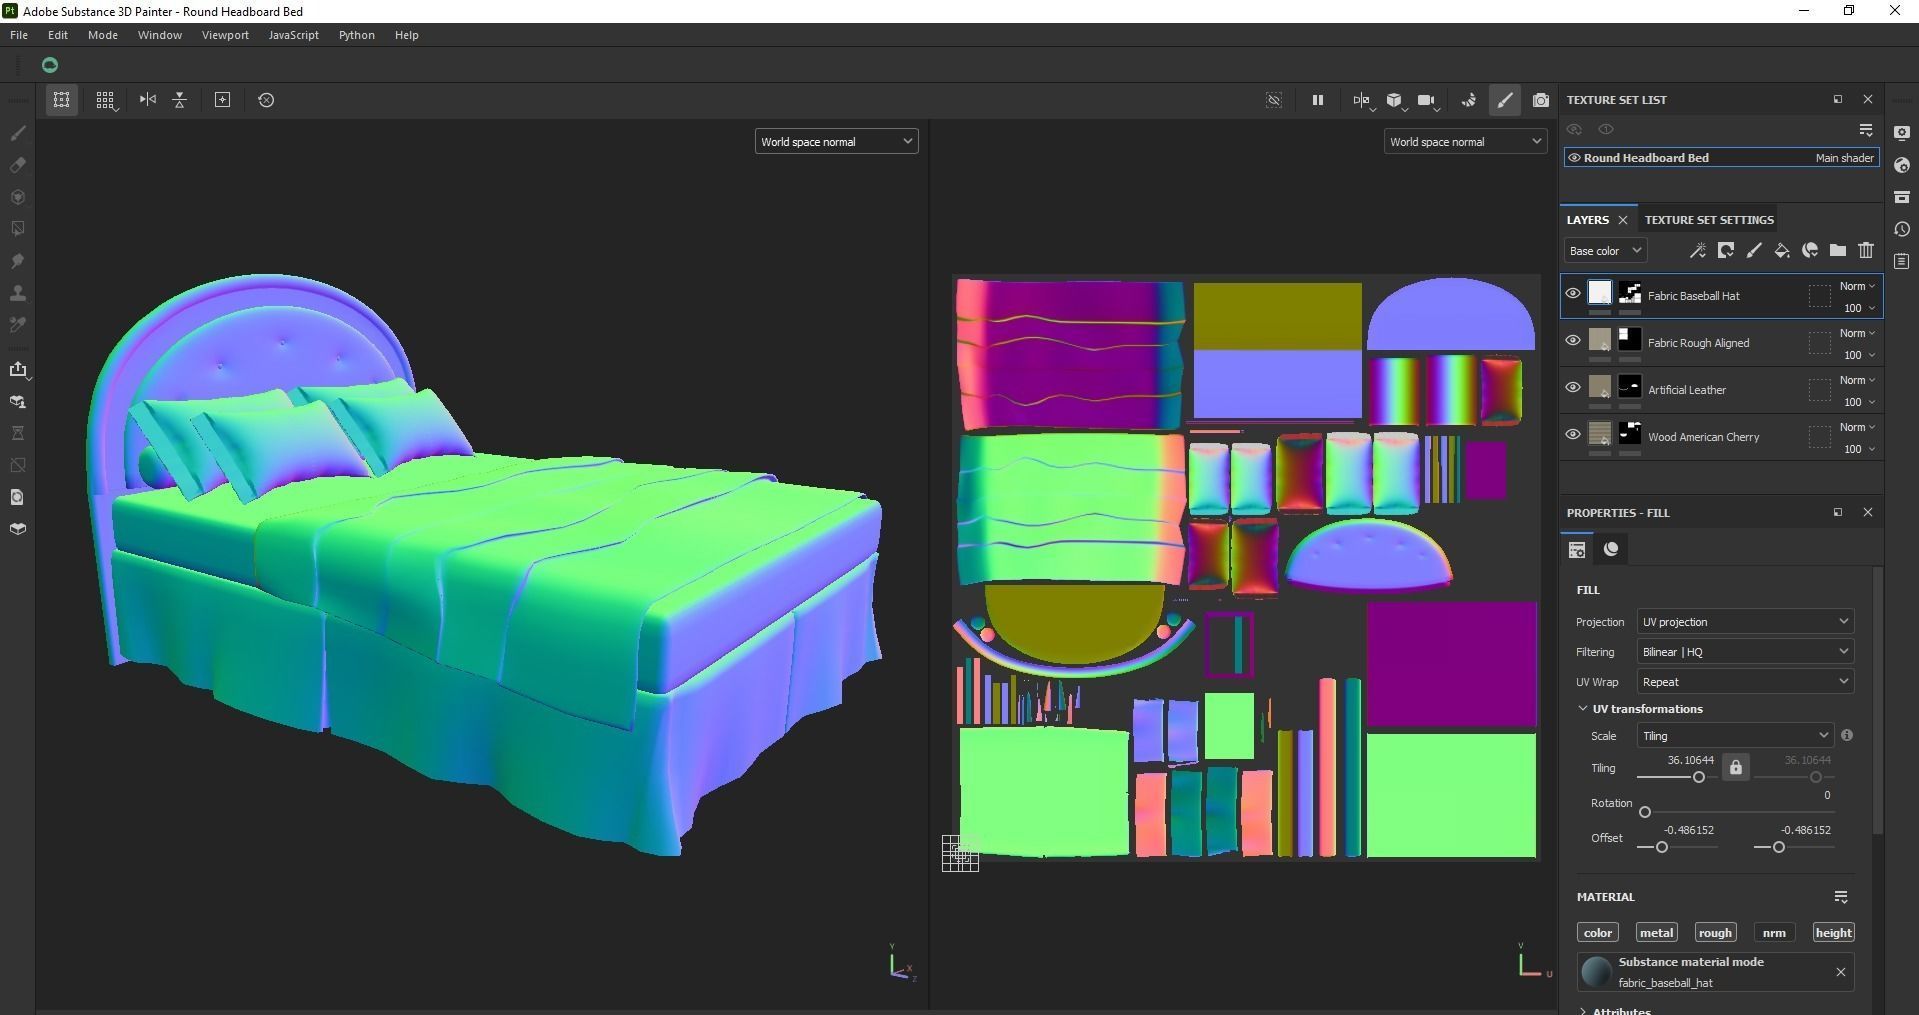Add a folder in the Layers panel
Viewport: 1919px width, 1015px height.
tap(1838, 251)
